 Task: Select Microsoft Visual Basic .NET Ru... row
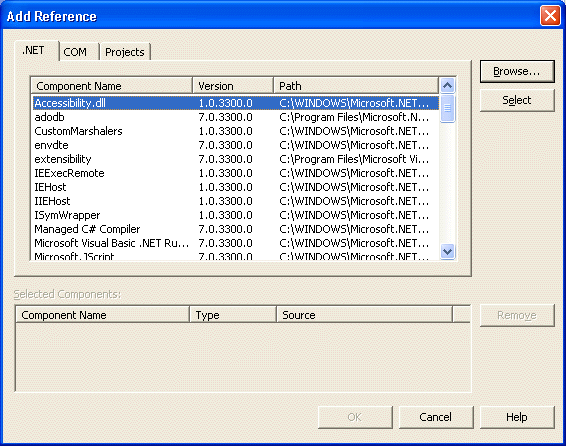(x=236, y=243)
